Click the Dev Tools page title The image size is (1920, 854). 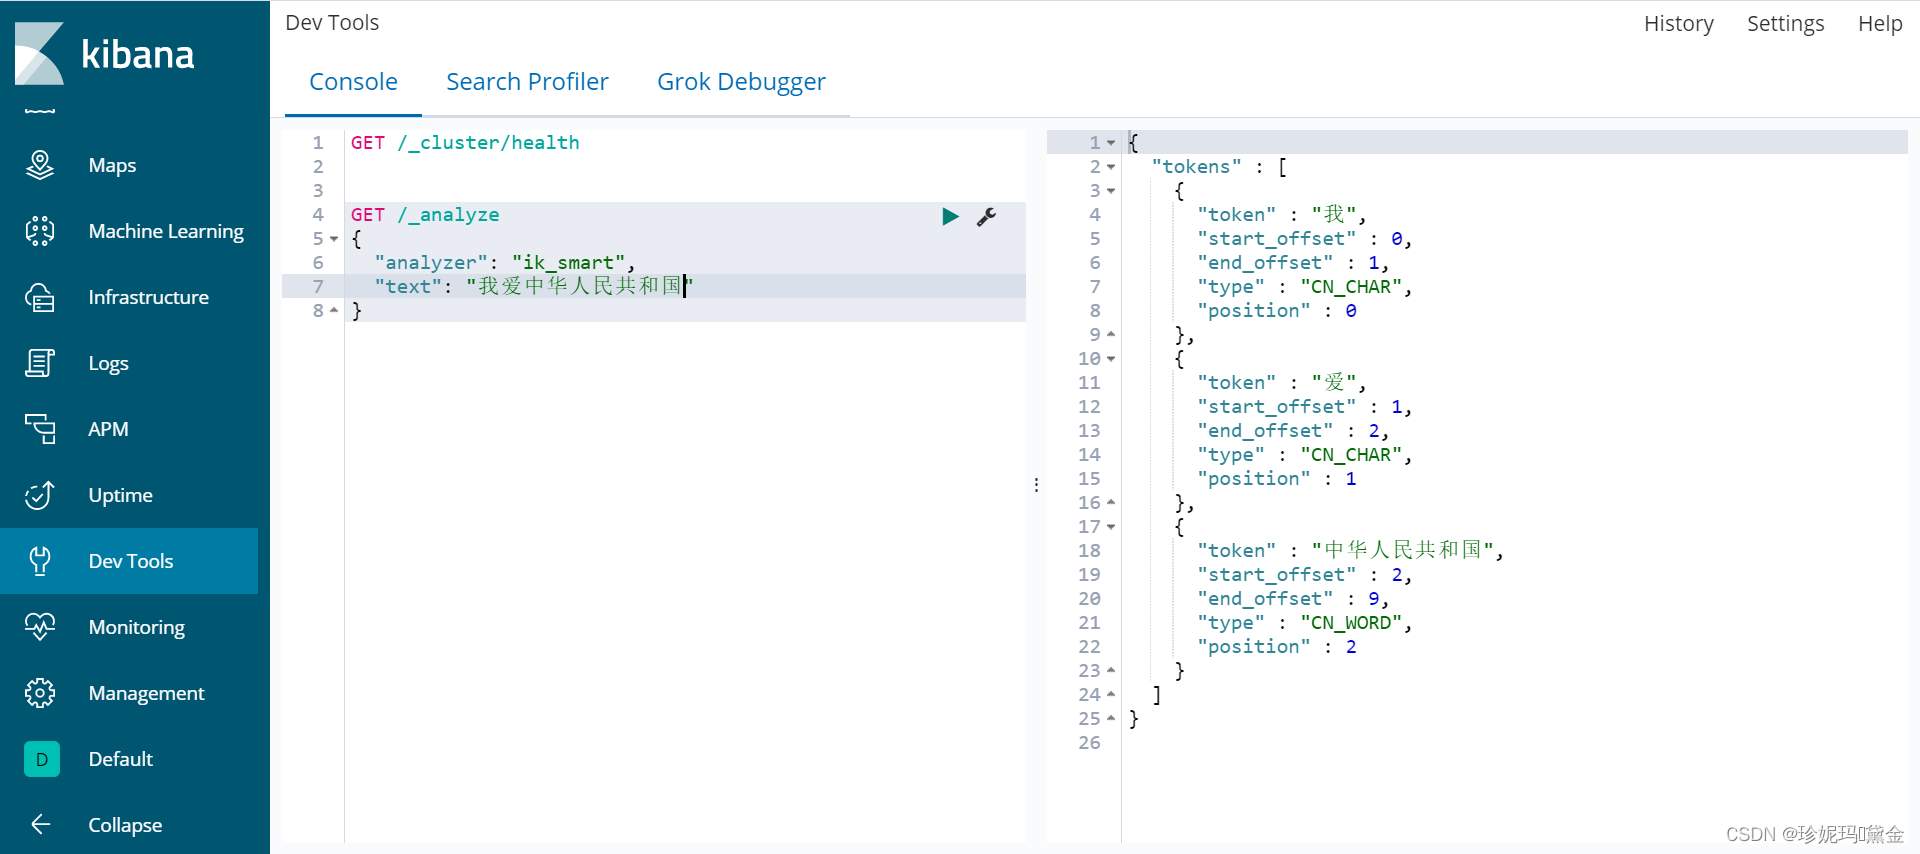click(332, 23)
